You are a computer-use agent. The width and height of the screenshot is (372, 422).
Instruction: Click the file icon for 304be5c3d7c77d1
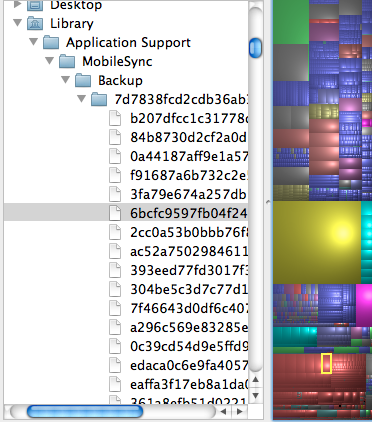(115, 289)
